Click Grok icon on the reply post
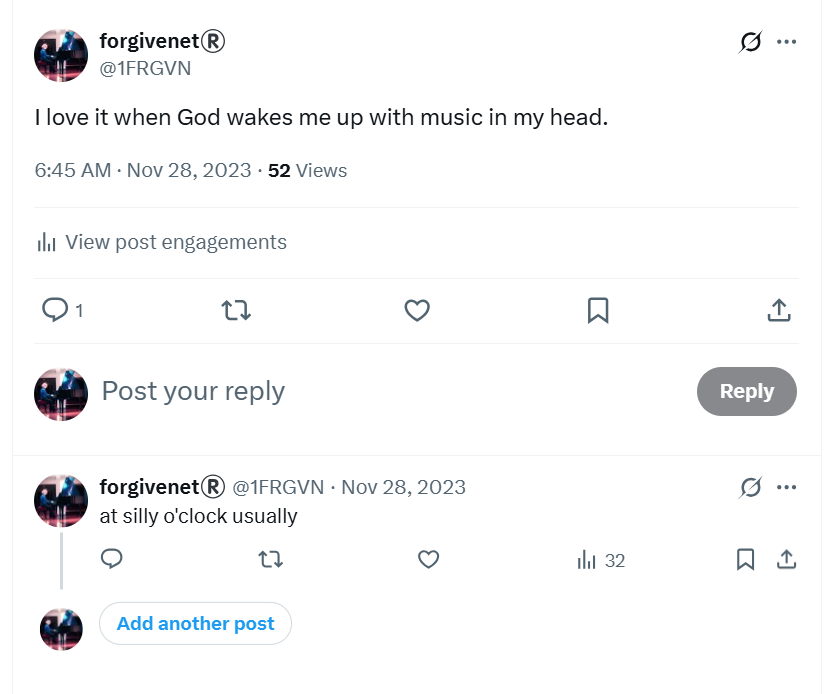Viewport: 840px width, 694px height. (x=750, y=487)
